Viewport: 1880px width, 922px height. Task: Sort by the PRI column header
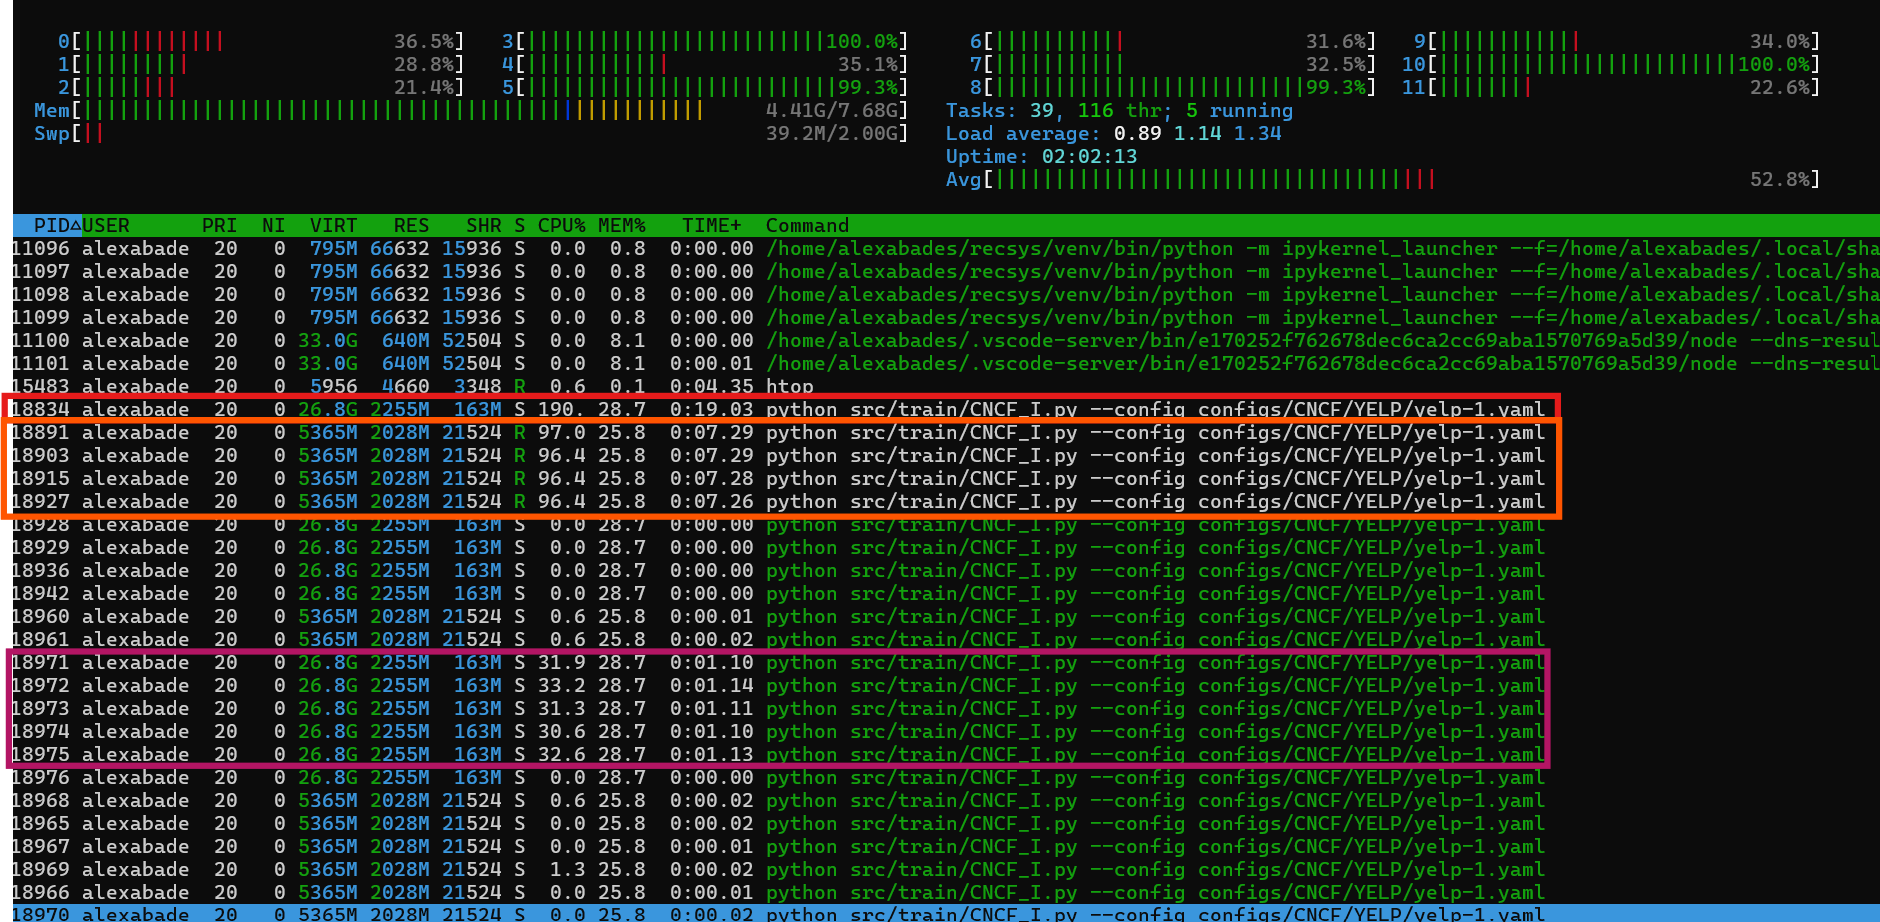(219, 225)
